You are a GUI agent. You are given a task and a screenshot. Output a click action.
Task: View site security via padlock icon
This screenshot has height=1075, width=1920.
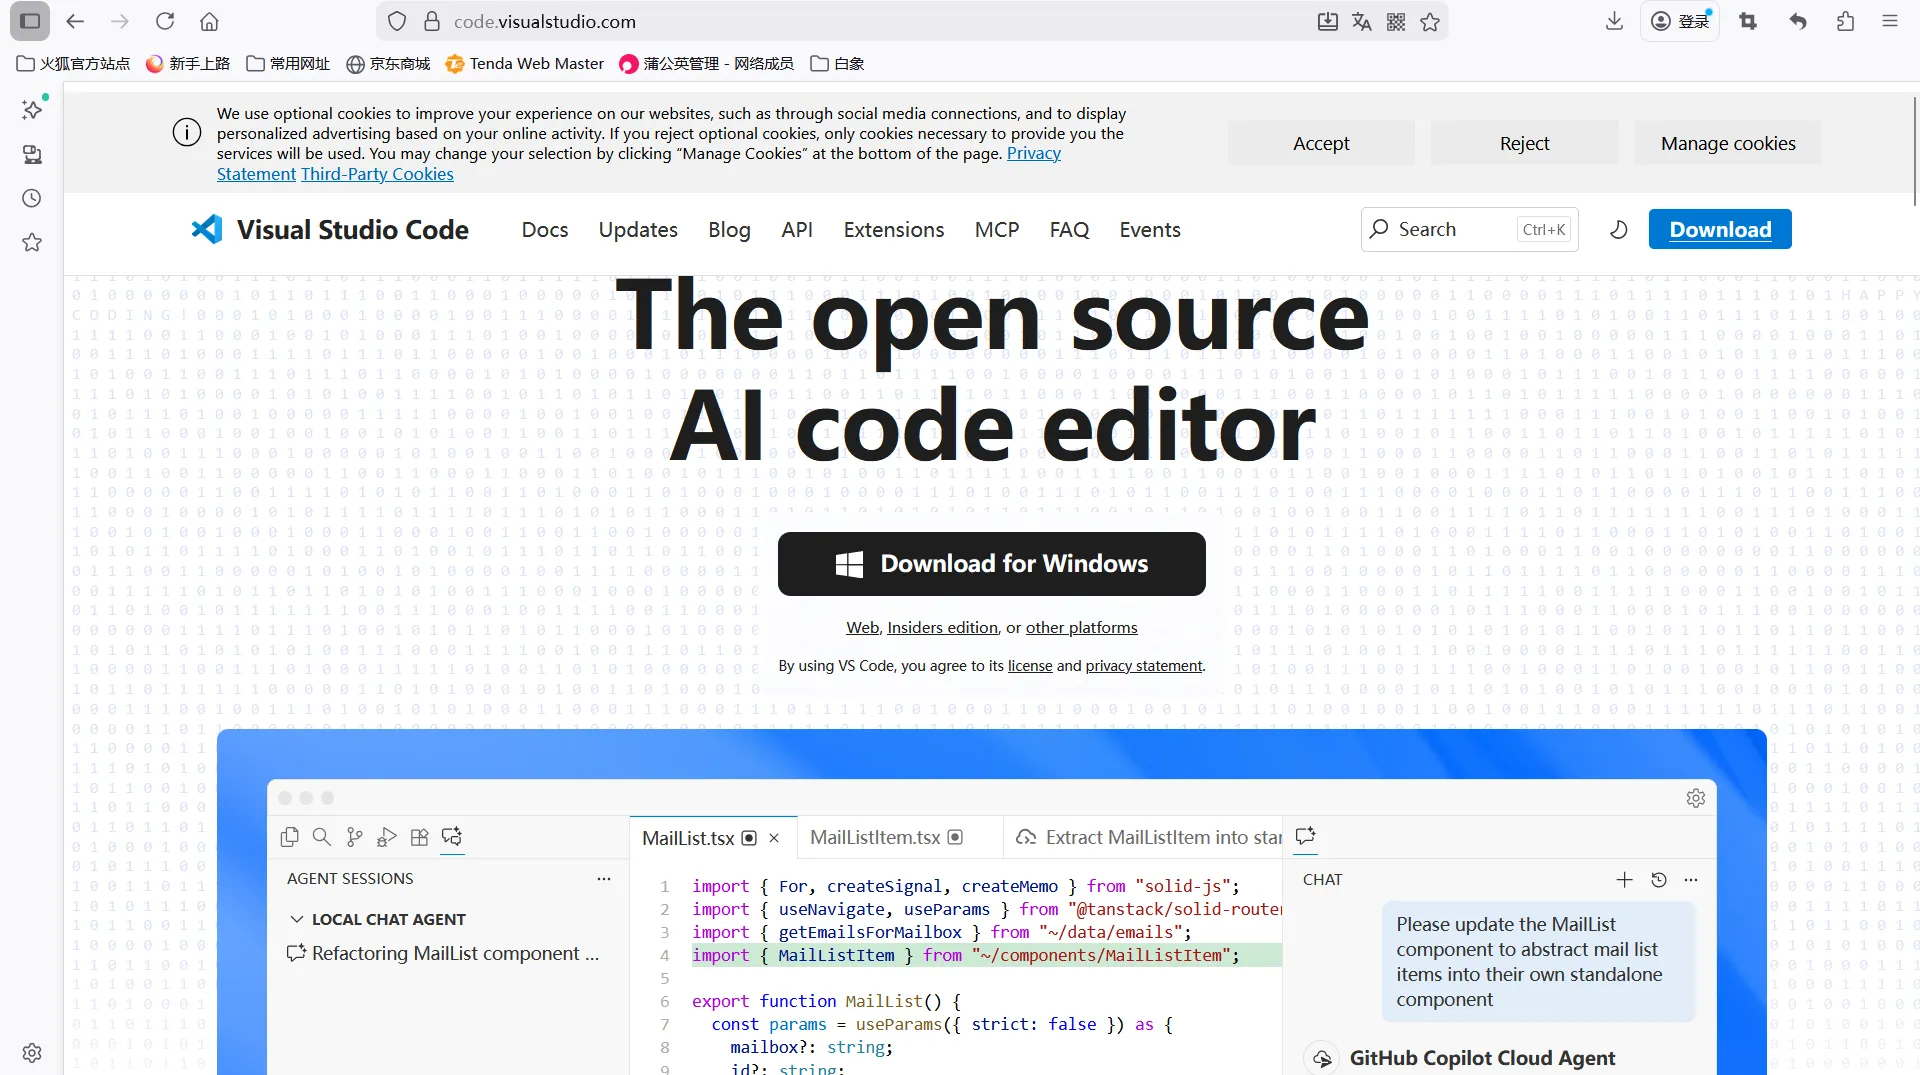432,21
